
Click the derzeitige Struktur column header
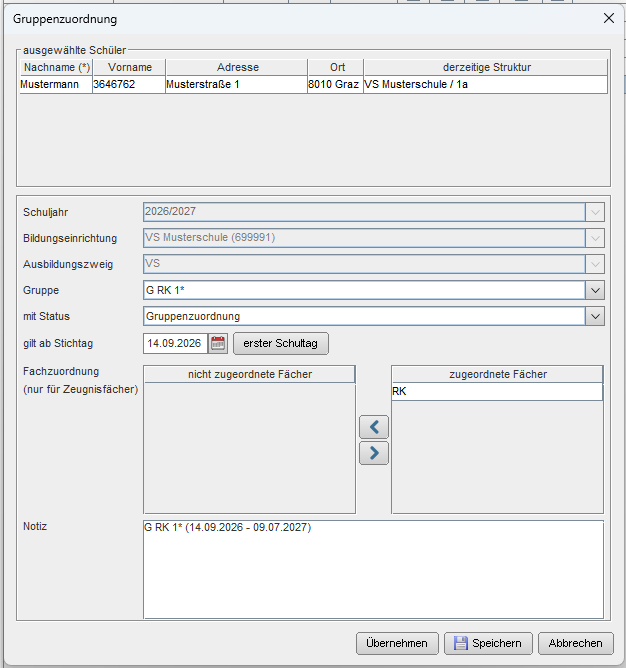click(486, 67)
